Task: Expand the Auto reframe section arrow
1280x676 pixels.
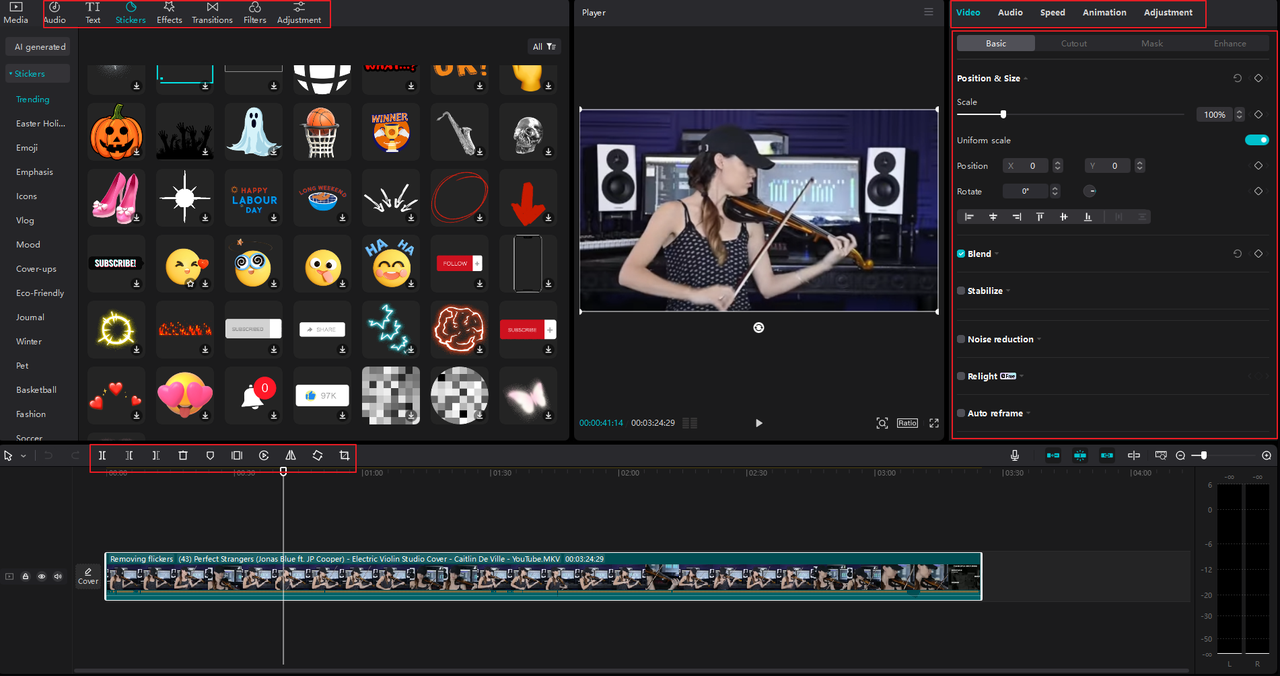Action: 1028,413
